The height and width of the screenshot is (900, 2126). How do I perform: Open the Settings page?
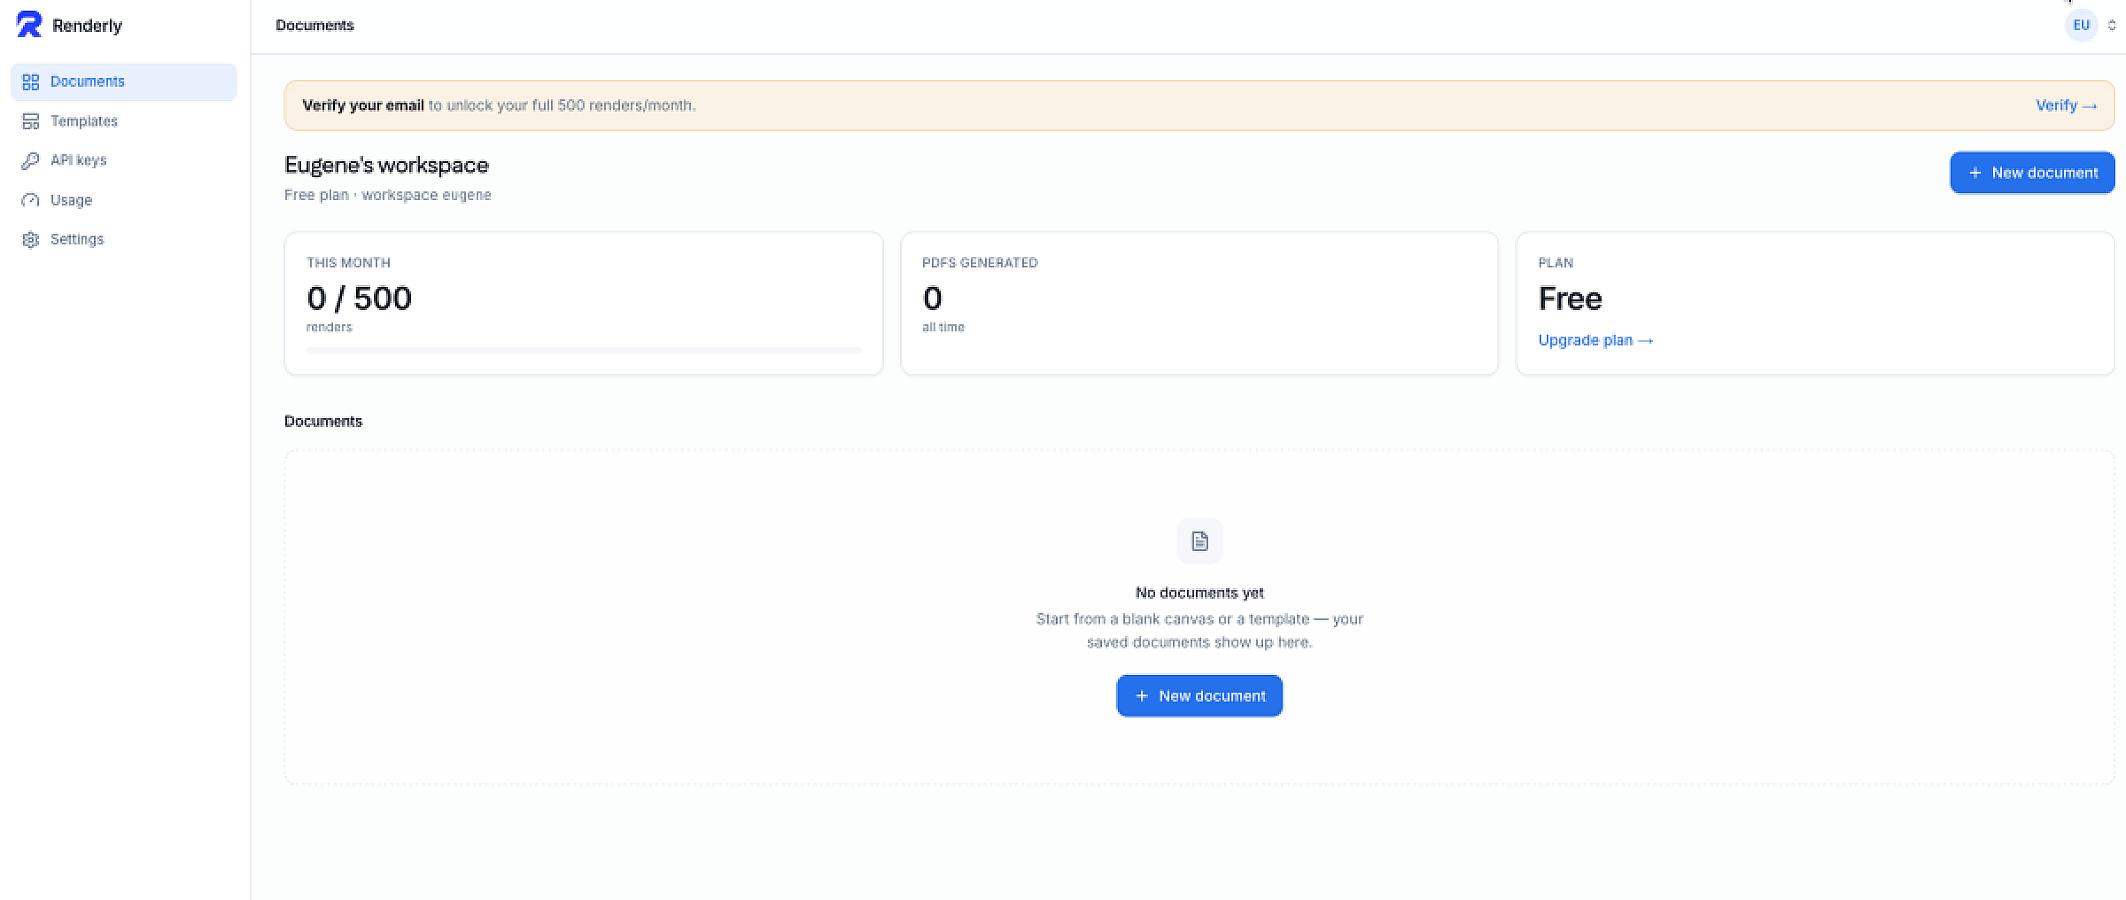pyautogui.click(x=124, y=239)
